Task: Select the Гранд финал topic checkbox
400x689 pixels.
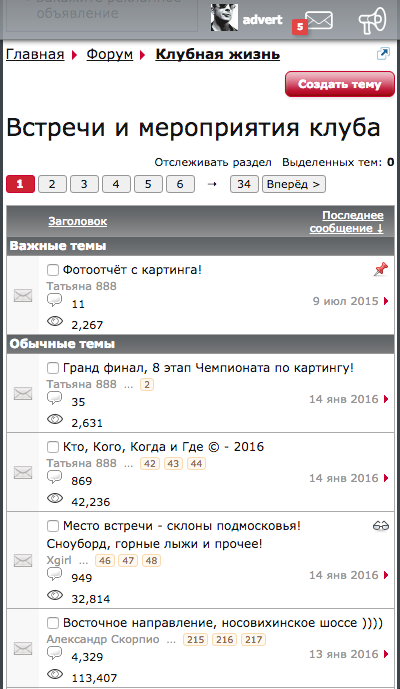Action: [x=53, y=368]
